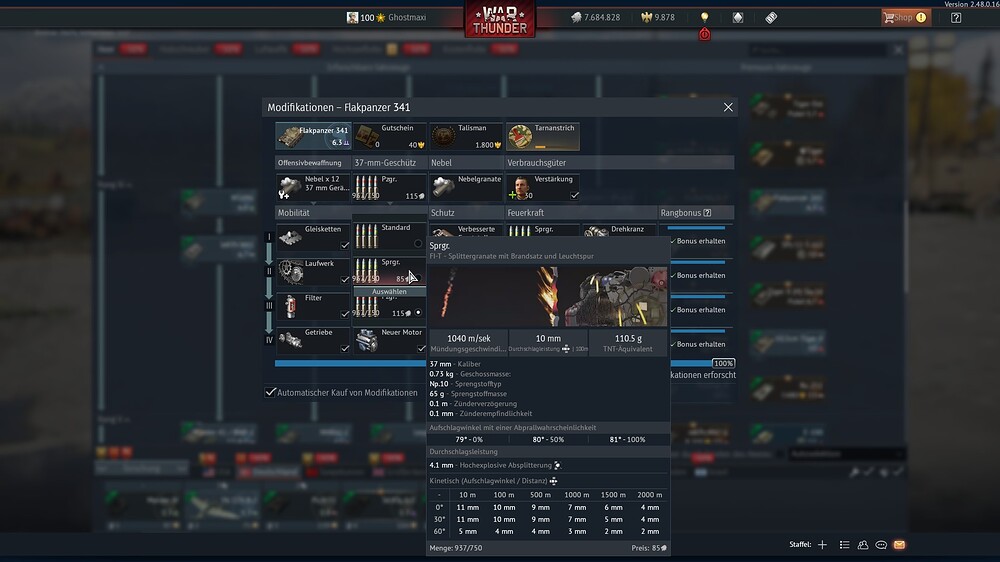1000x562 pixels.
Task: Click the 100% progress indicator
Action: pyautogui.click(x=723, y=363)
